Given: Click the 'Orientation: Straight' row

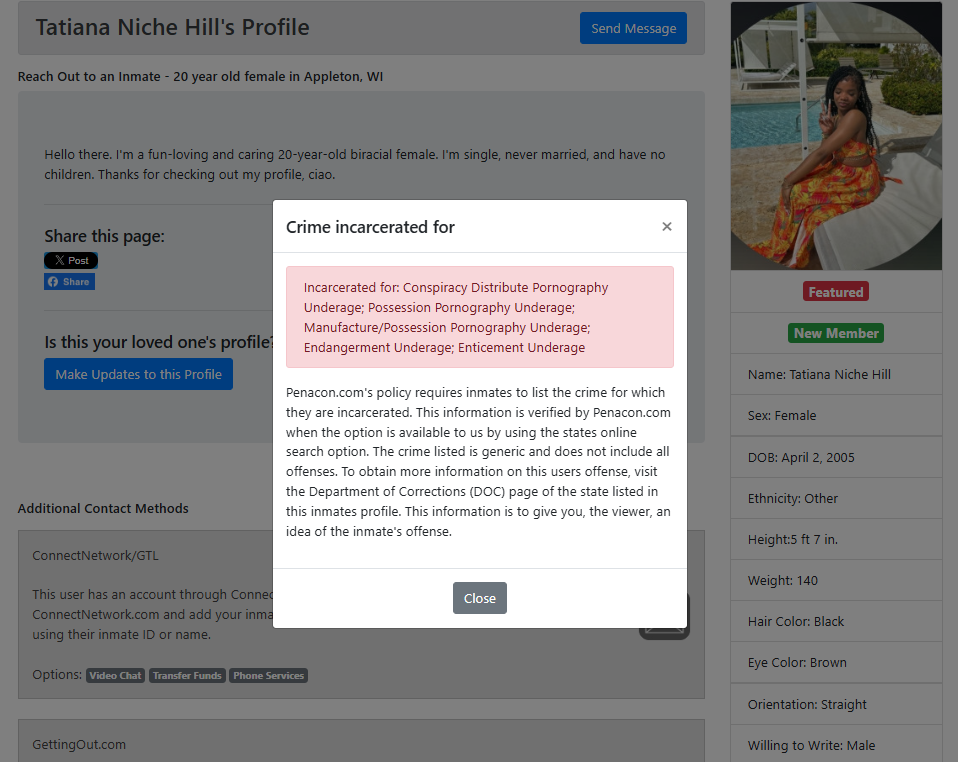Looking at the screenshot, I should [836, 705].
